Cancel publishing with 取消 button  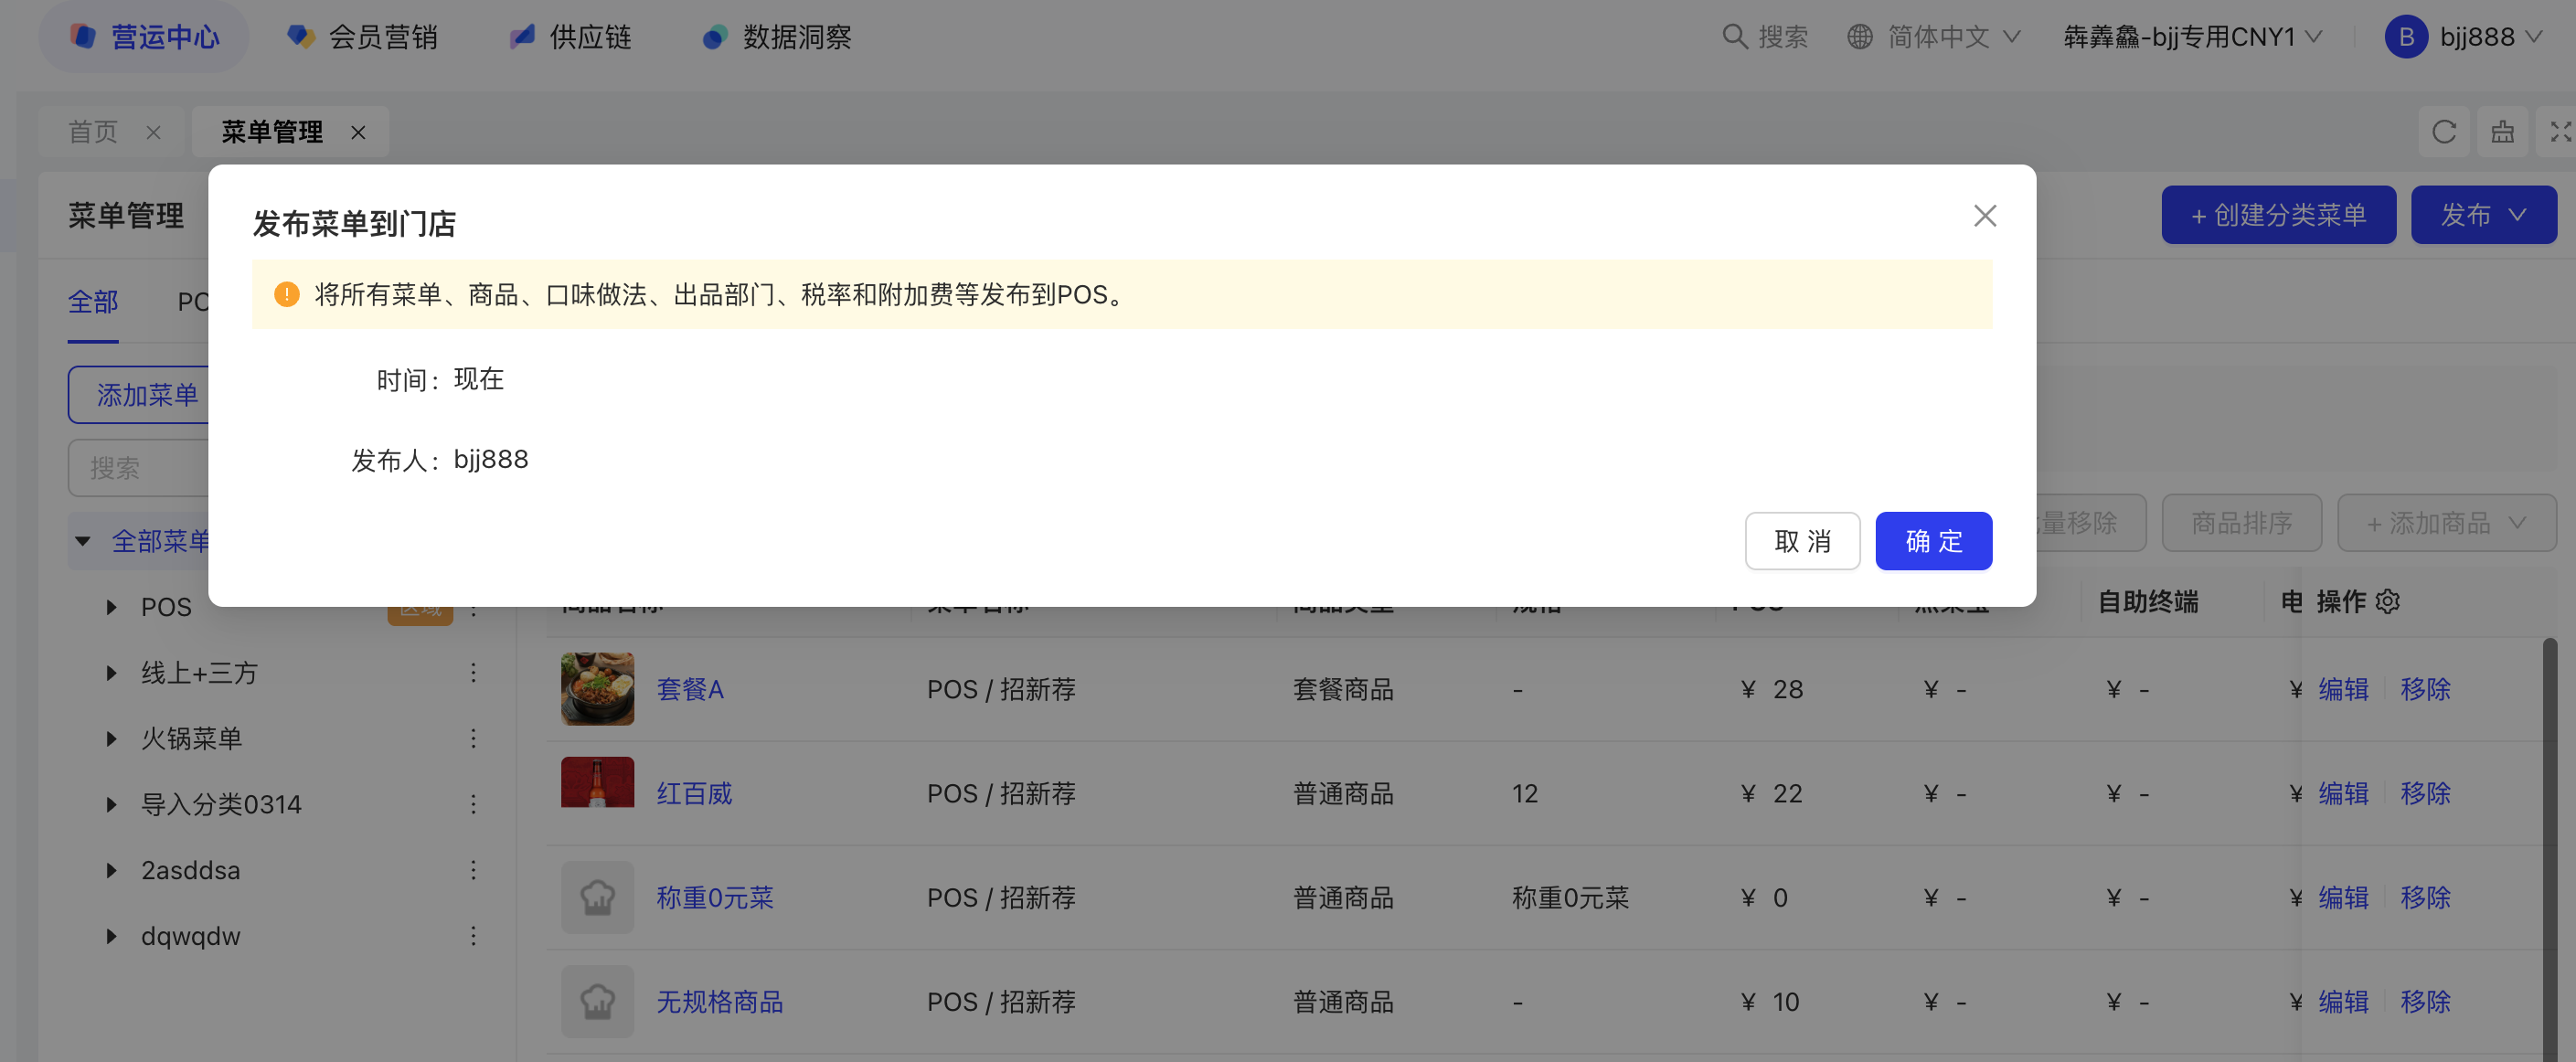(x=1801, y=541)
